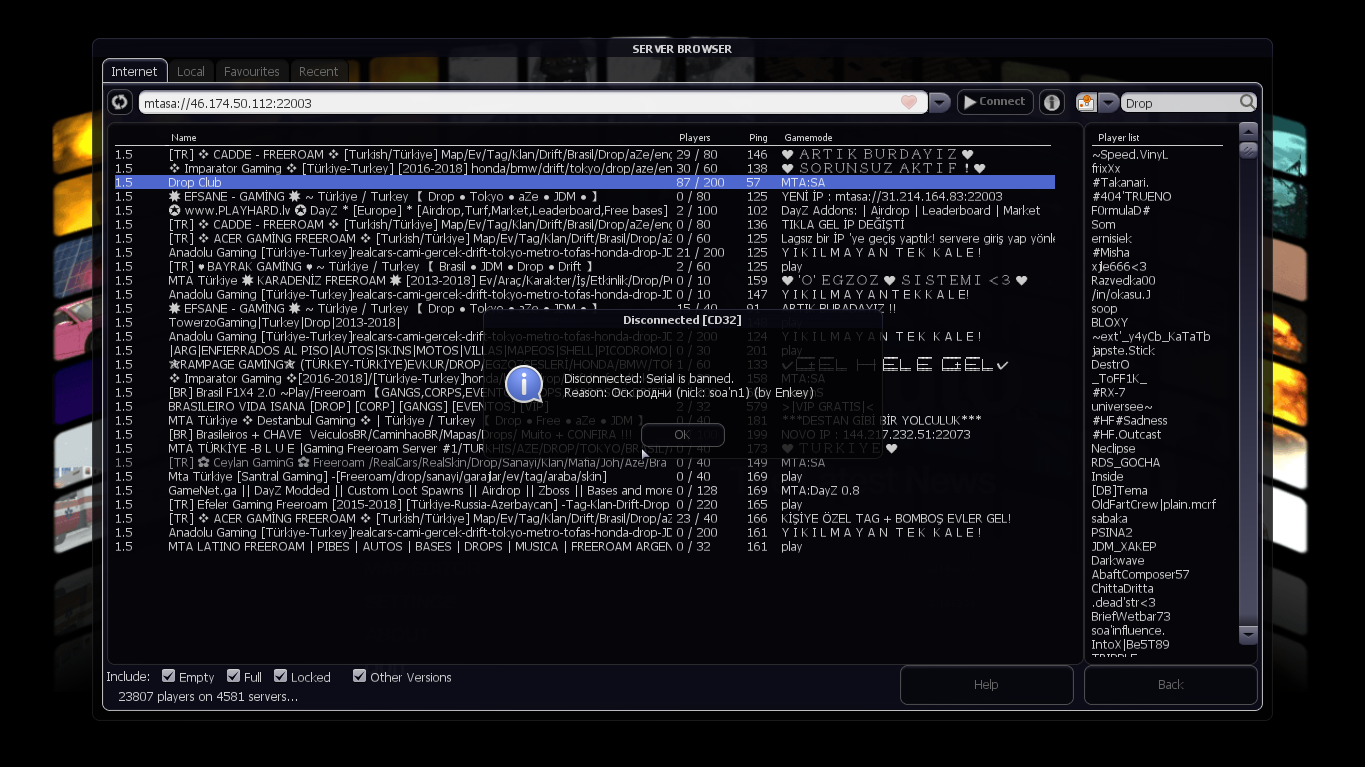Sort servers by Gamemode column header
The image size is (1365, 767).
(x=808, y=138)
